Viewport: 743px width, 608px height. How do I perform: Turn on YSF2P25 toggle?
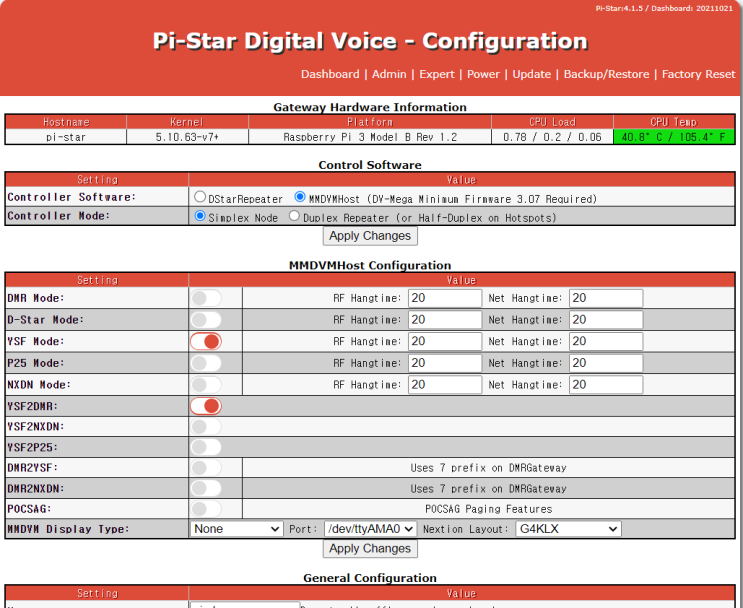[206, 447]
